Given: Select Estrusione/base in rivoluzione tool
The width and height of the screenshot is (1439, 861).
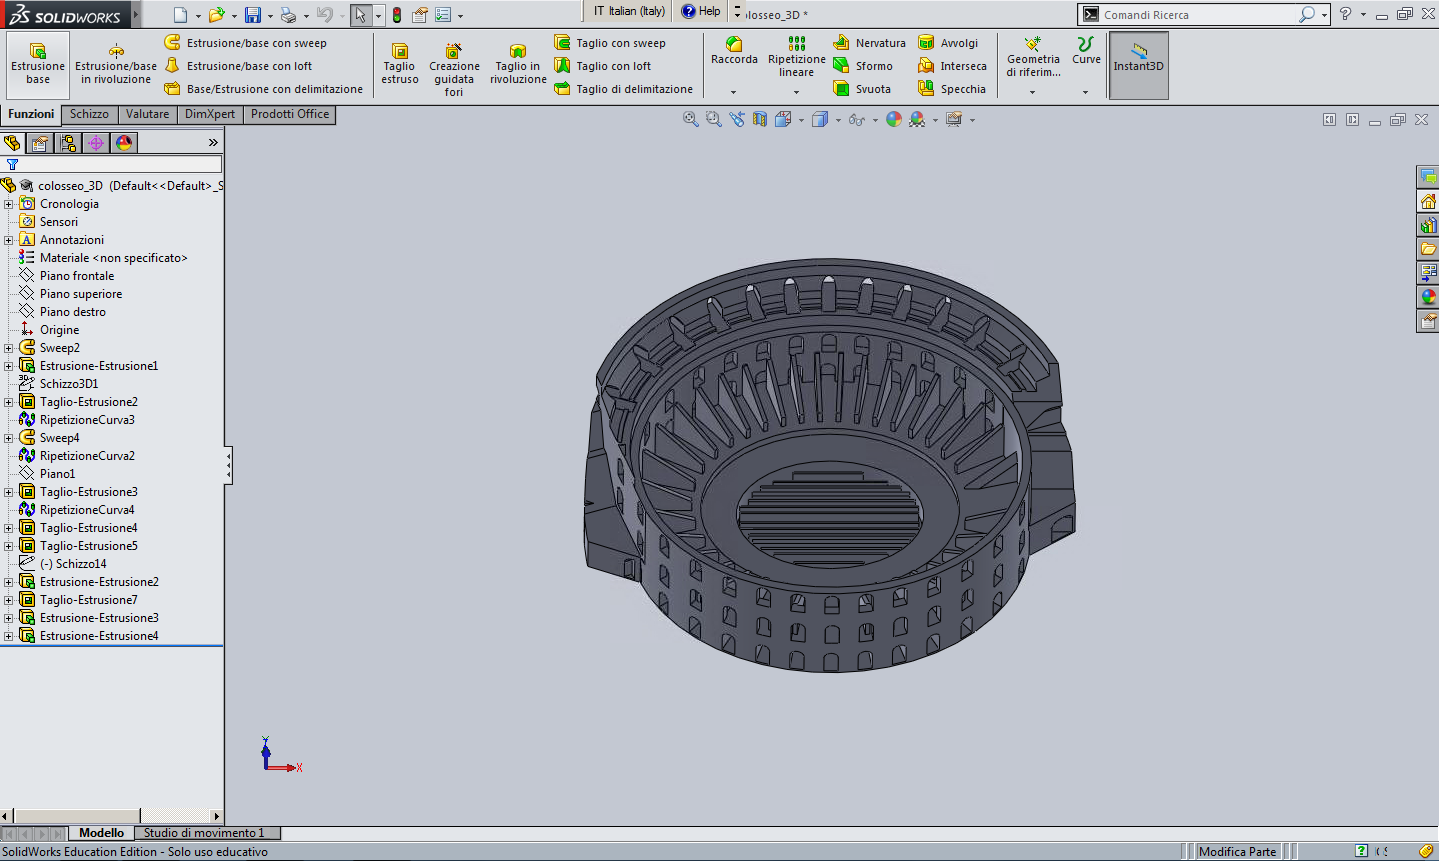Looking at the screenshot, I should [116, 64].
